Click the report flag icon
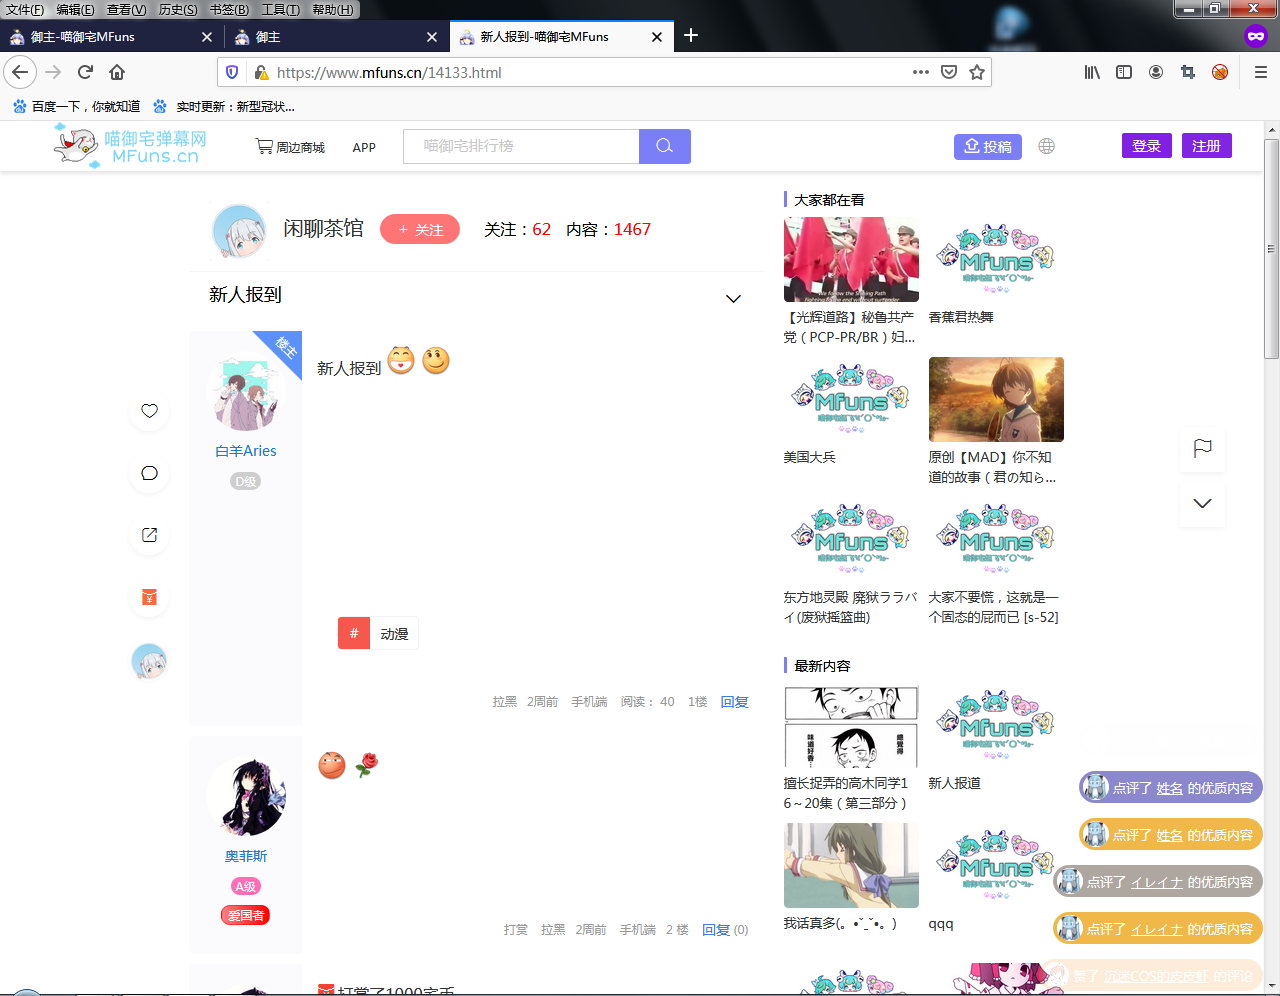Screen dimensions: 1280x996 pyautogui.click(x=1202, y=448)
